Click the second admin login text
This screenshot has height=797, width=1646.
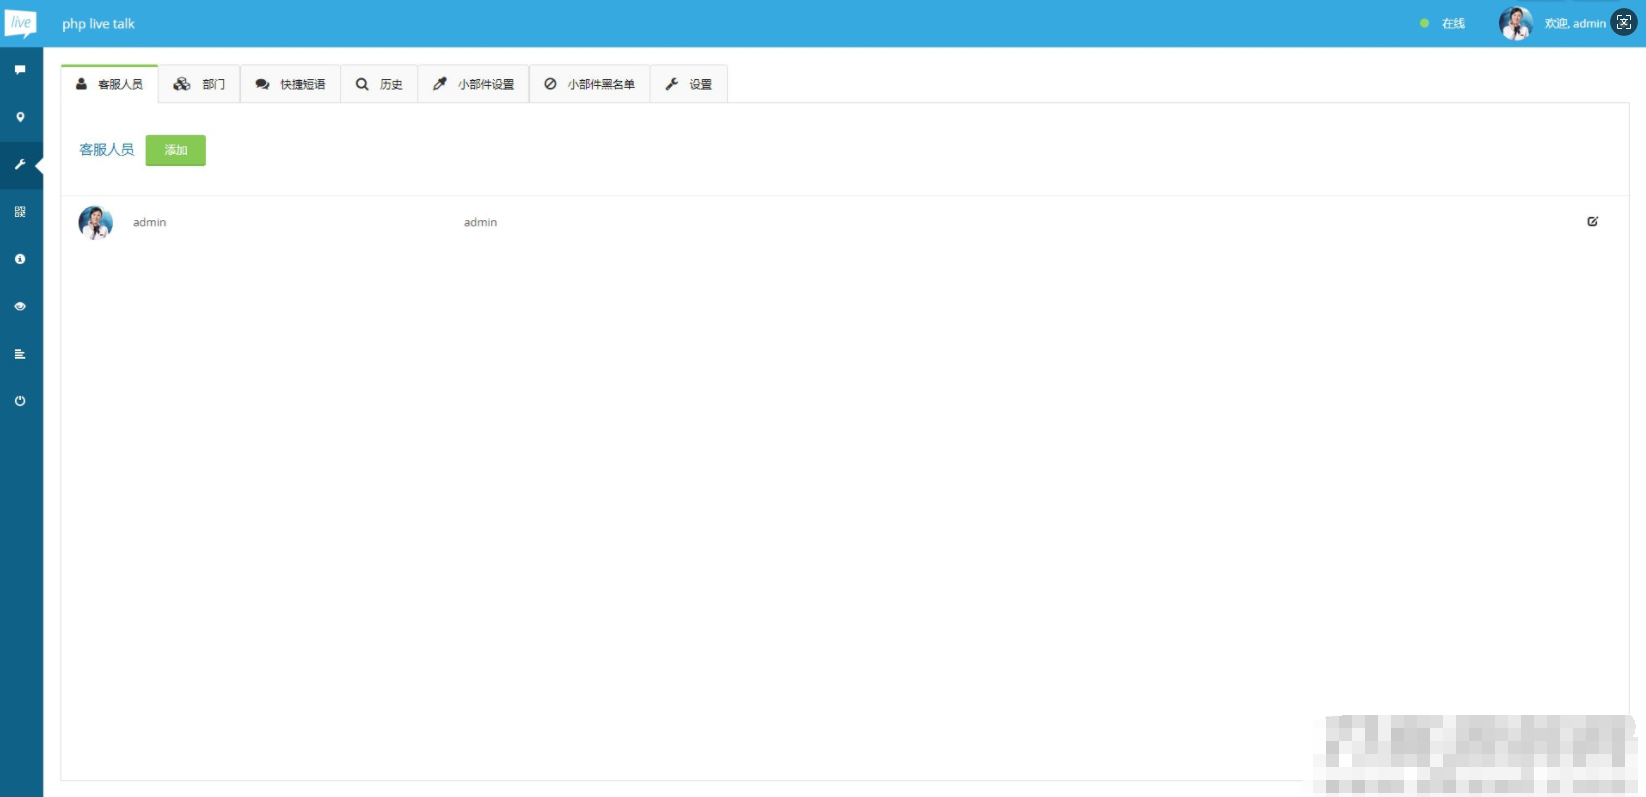point(480,222)
